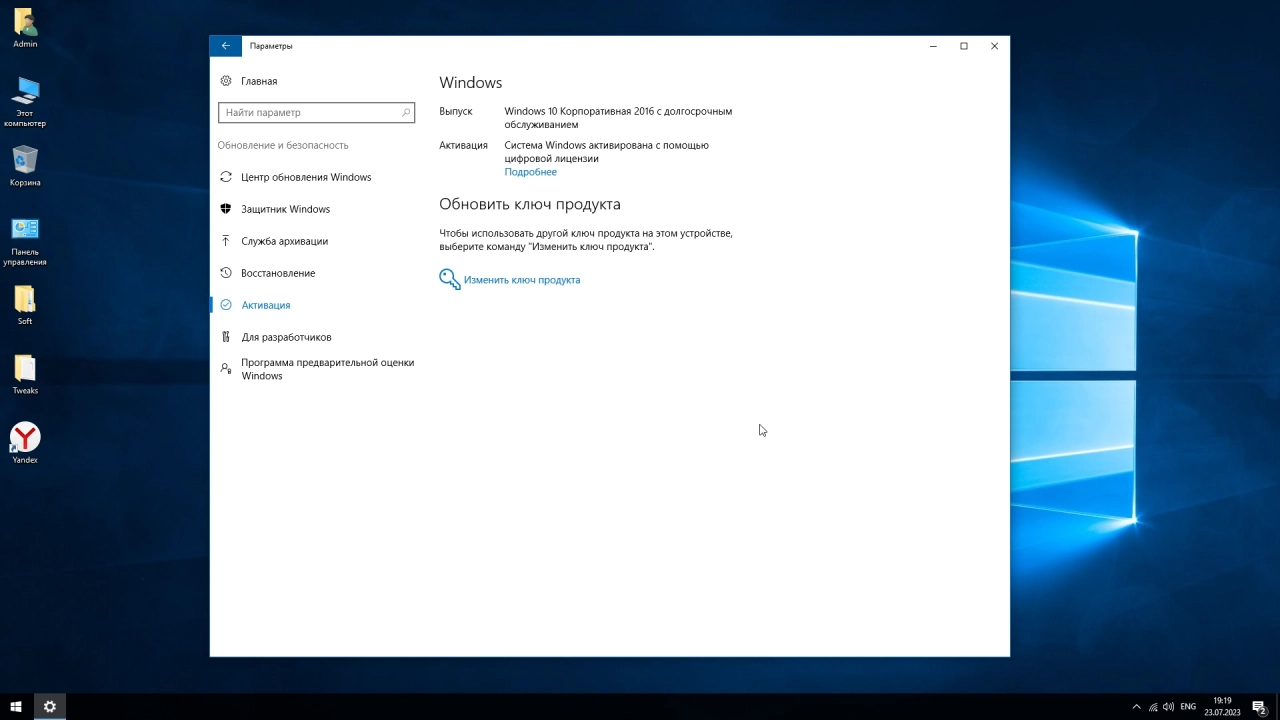Screen dimensions: 1280x720
Task: Show hidden tray icons arrow
Action: click(x=1136, y=707)
